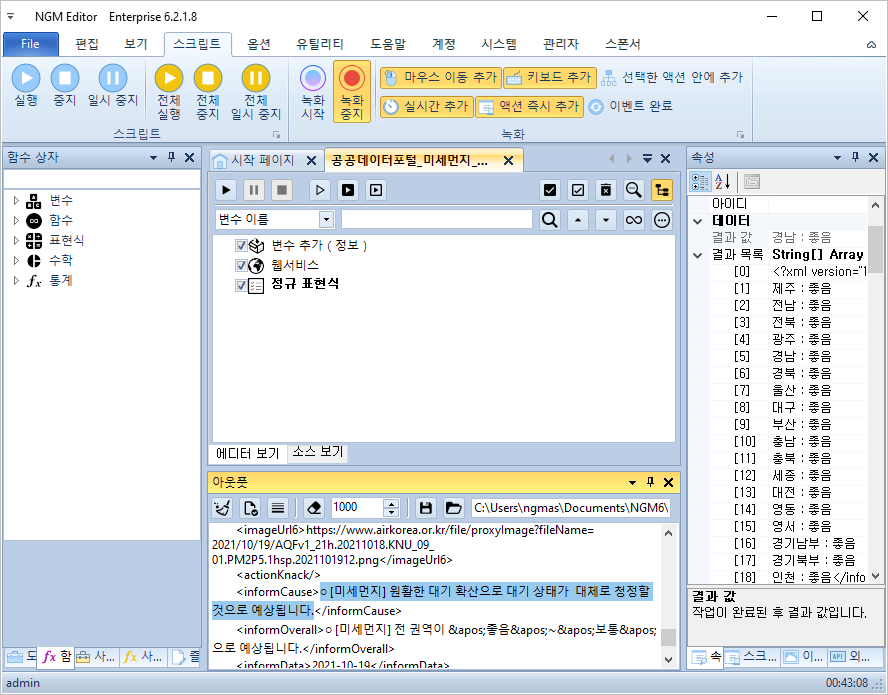
Task: Click the 1000 value stepper up arrow
Action: (391, 503)
